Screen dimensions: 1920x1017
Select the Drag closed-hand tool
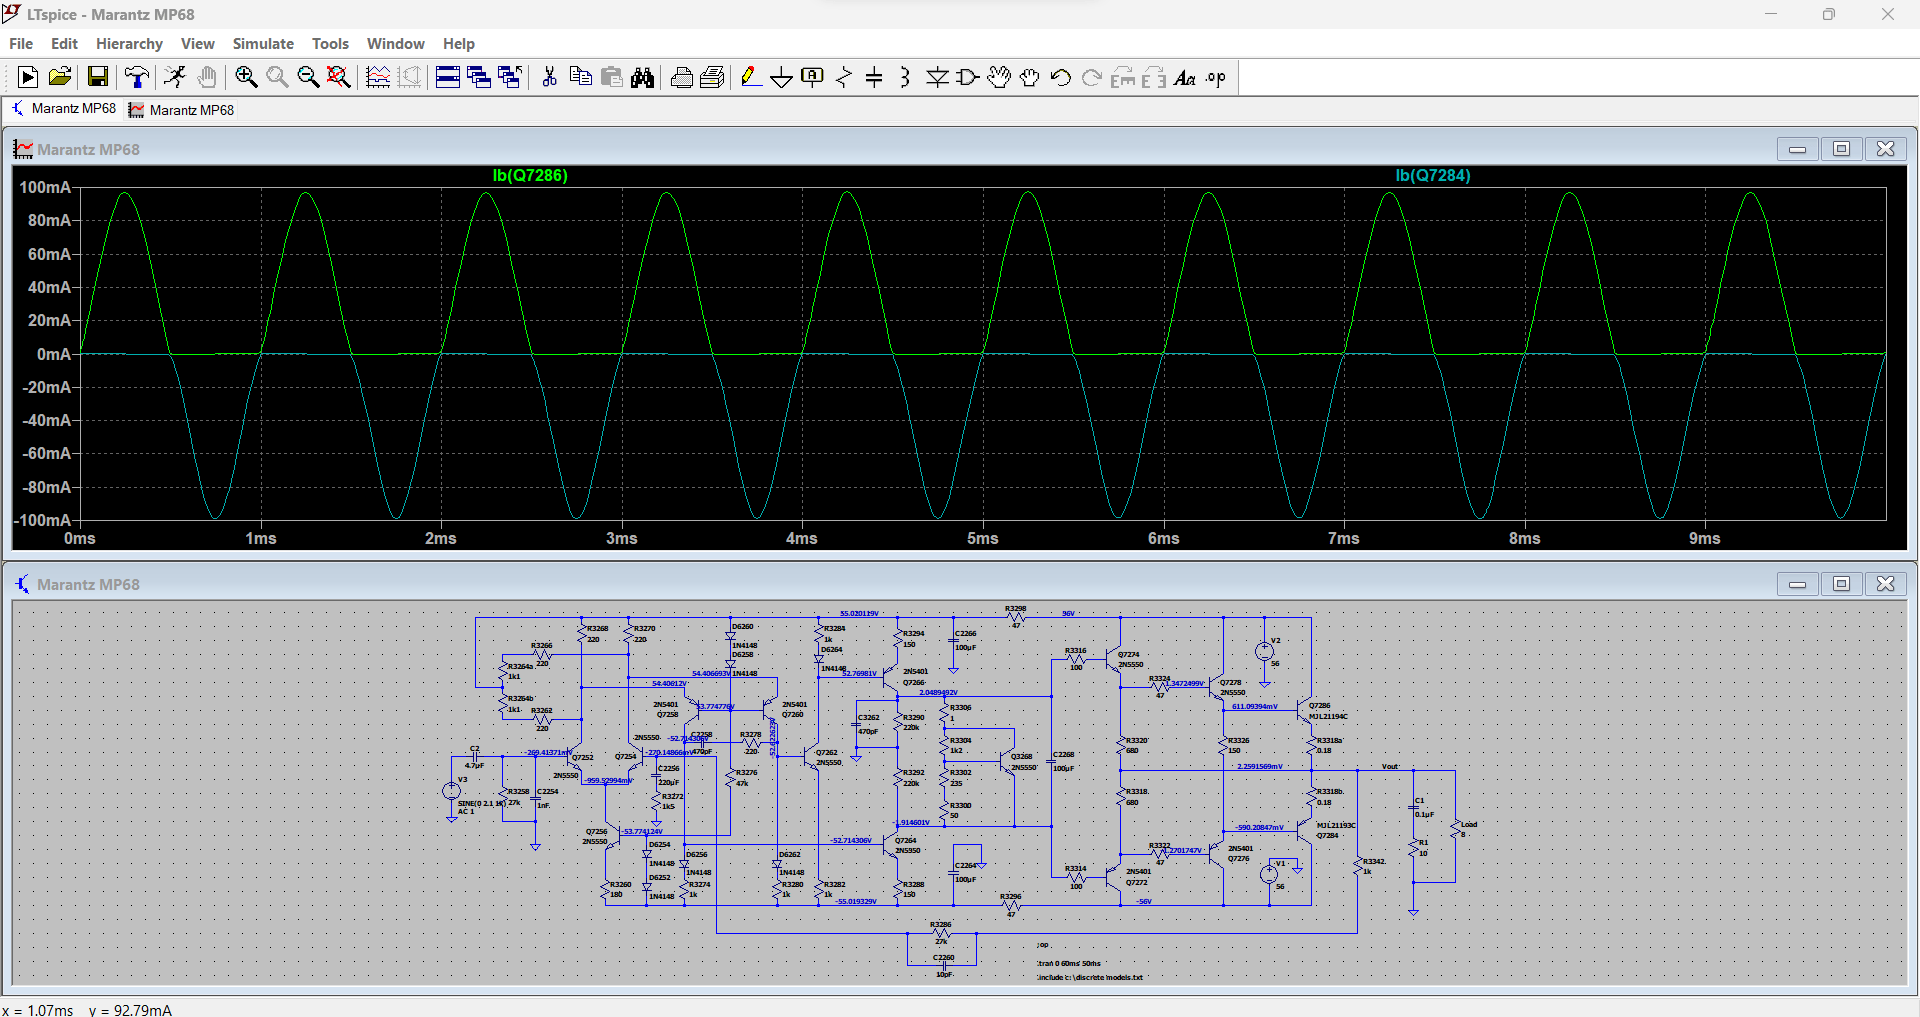click(1030, 77)
